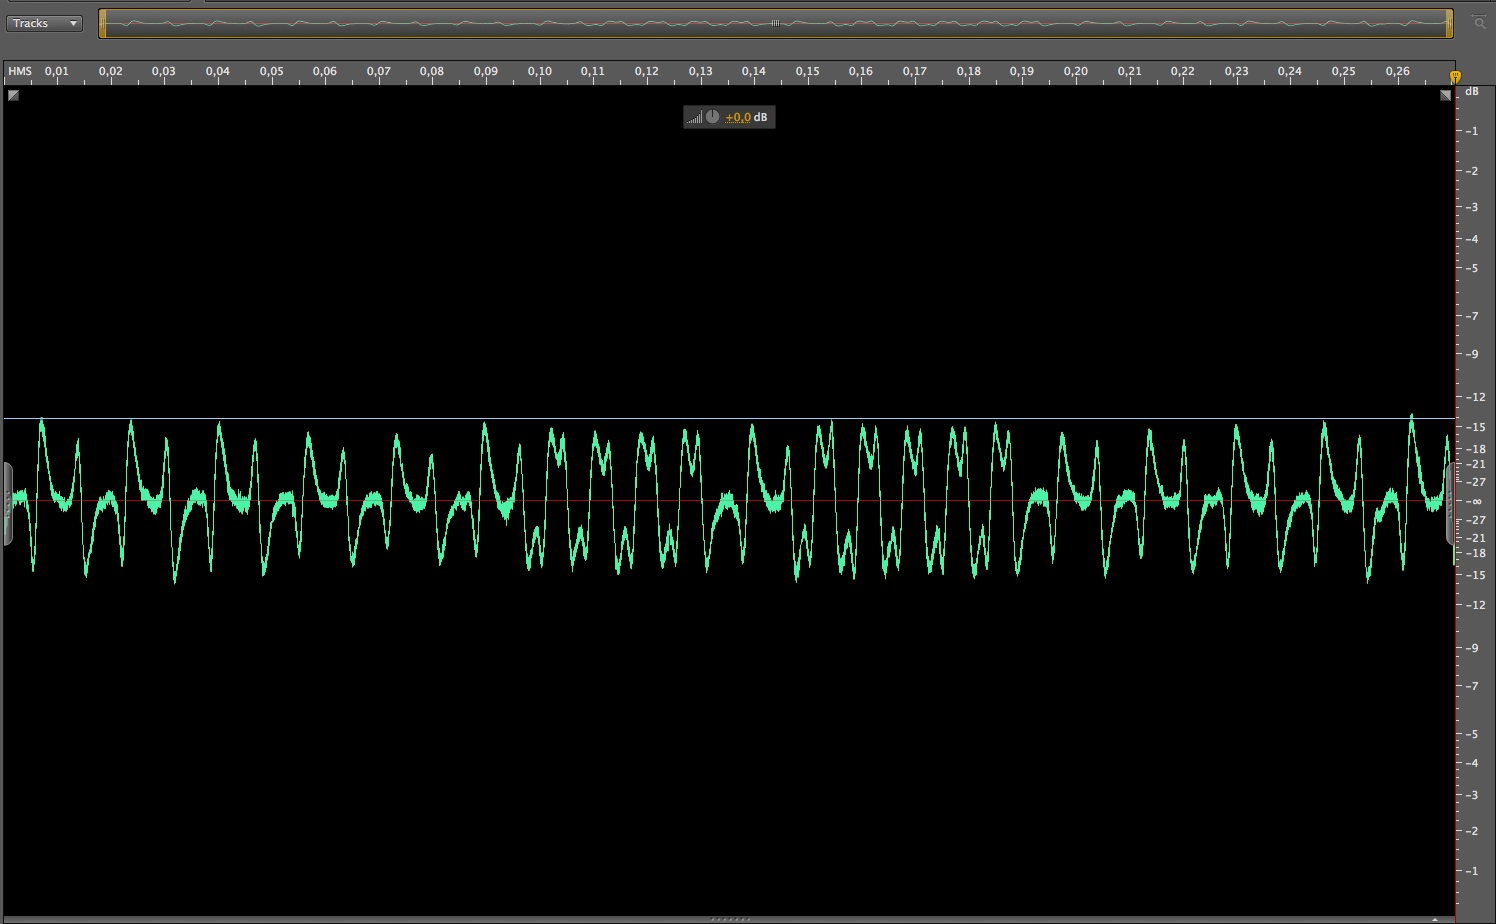The image size is (1496, 924).
Task: Click the yellow playhead marker on the ruler
Action: (x=1455, y=77)
